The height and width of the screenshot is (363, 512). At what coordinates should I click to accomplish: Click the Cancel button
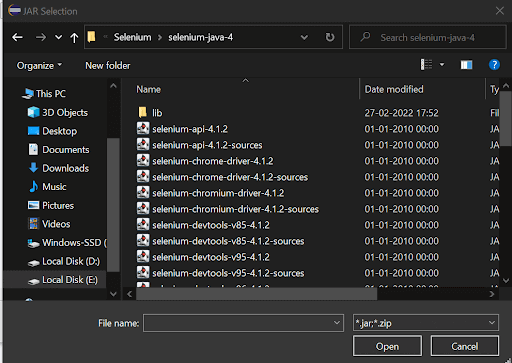pyautogui.click(x=465, y=346)
